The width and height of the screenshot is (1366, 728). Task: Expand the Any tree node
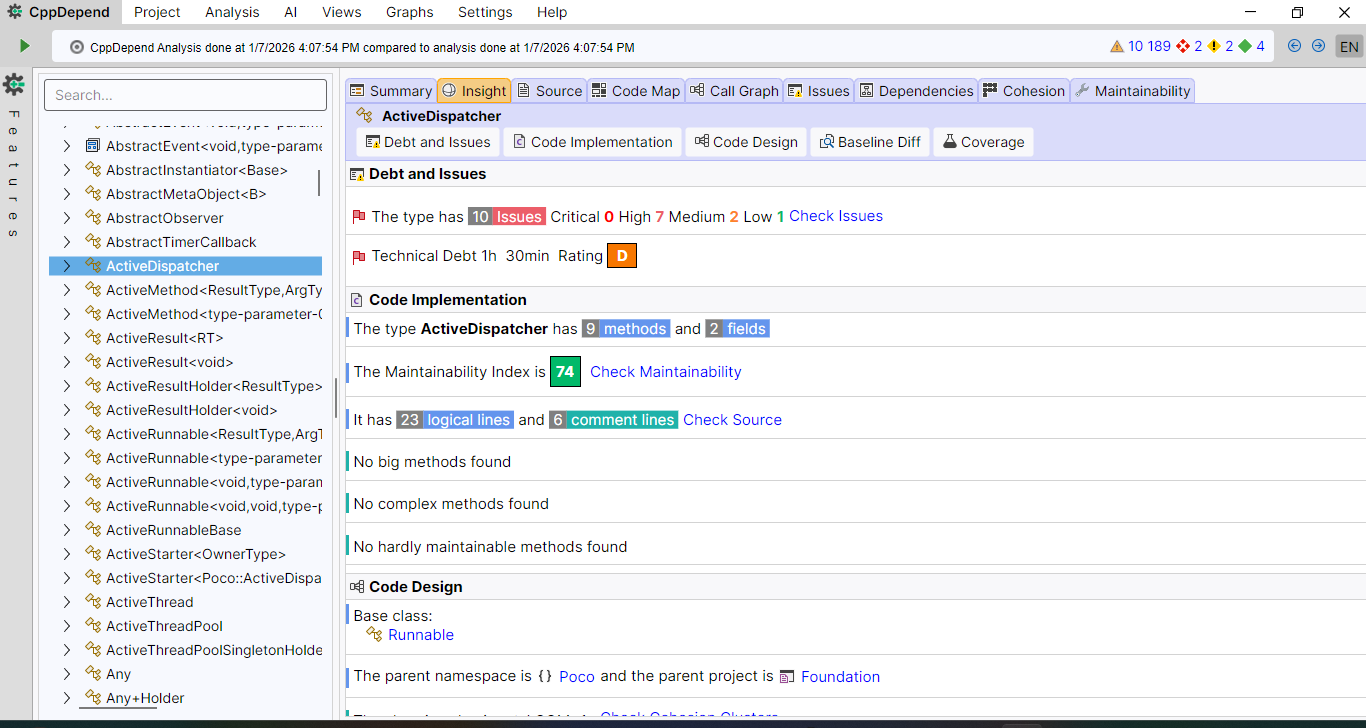[66, 673]
